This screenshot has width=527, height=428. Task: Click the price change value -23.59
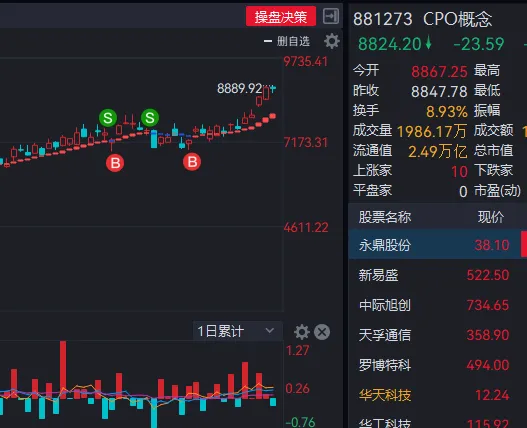pyautogui.click(x=479, y=44)
